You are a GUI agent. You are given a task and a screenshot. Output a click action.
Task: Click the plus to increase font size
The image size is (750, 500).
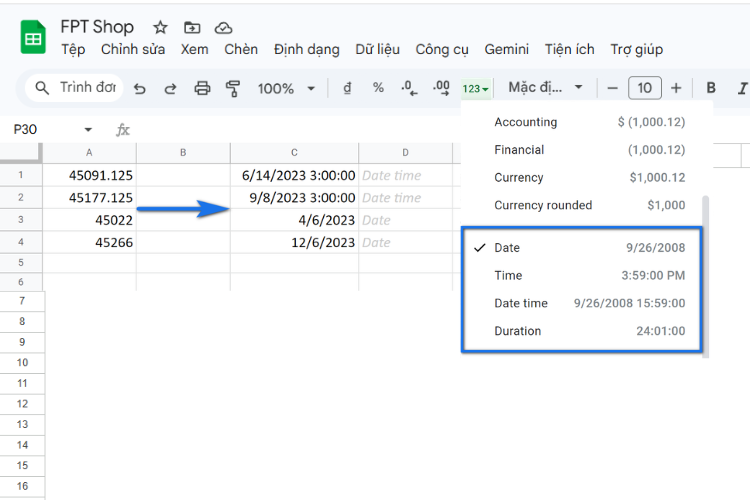pos(676,88)
